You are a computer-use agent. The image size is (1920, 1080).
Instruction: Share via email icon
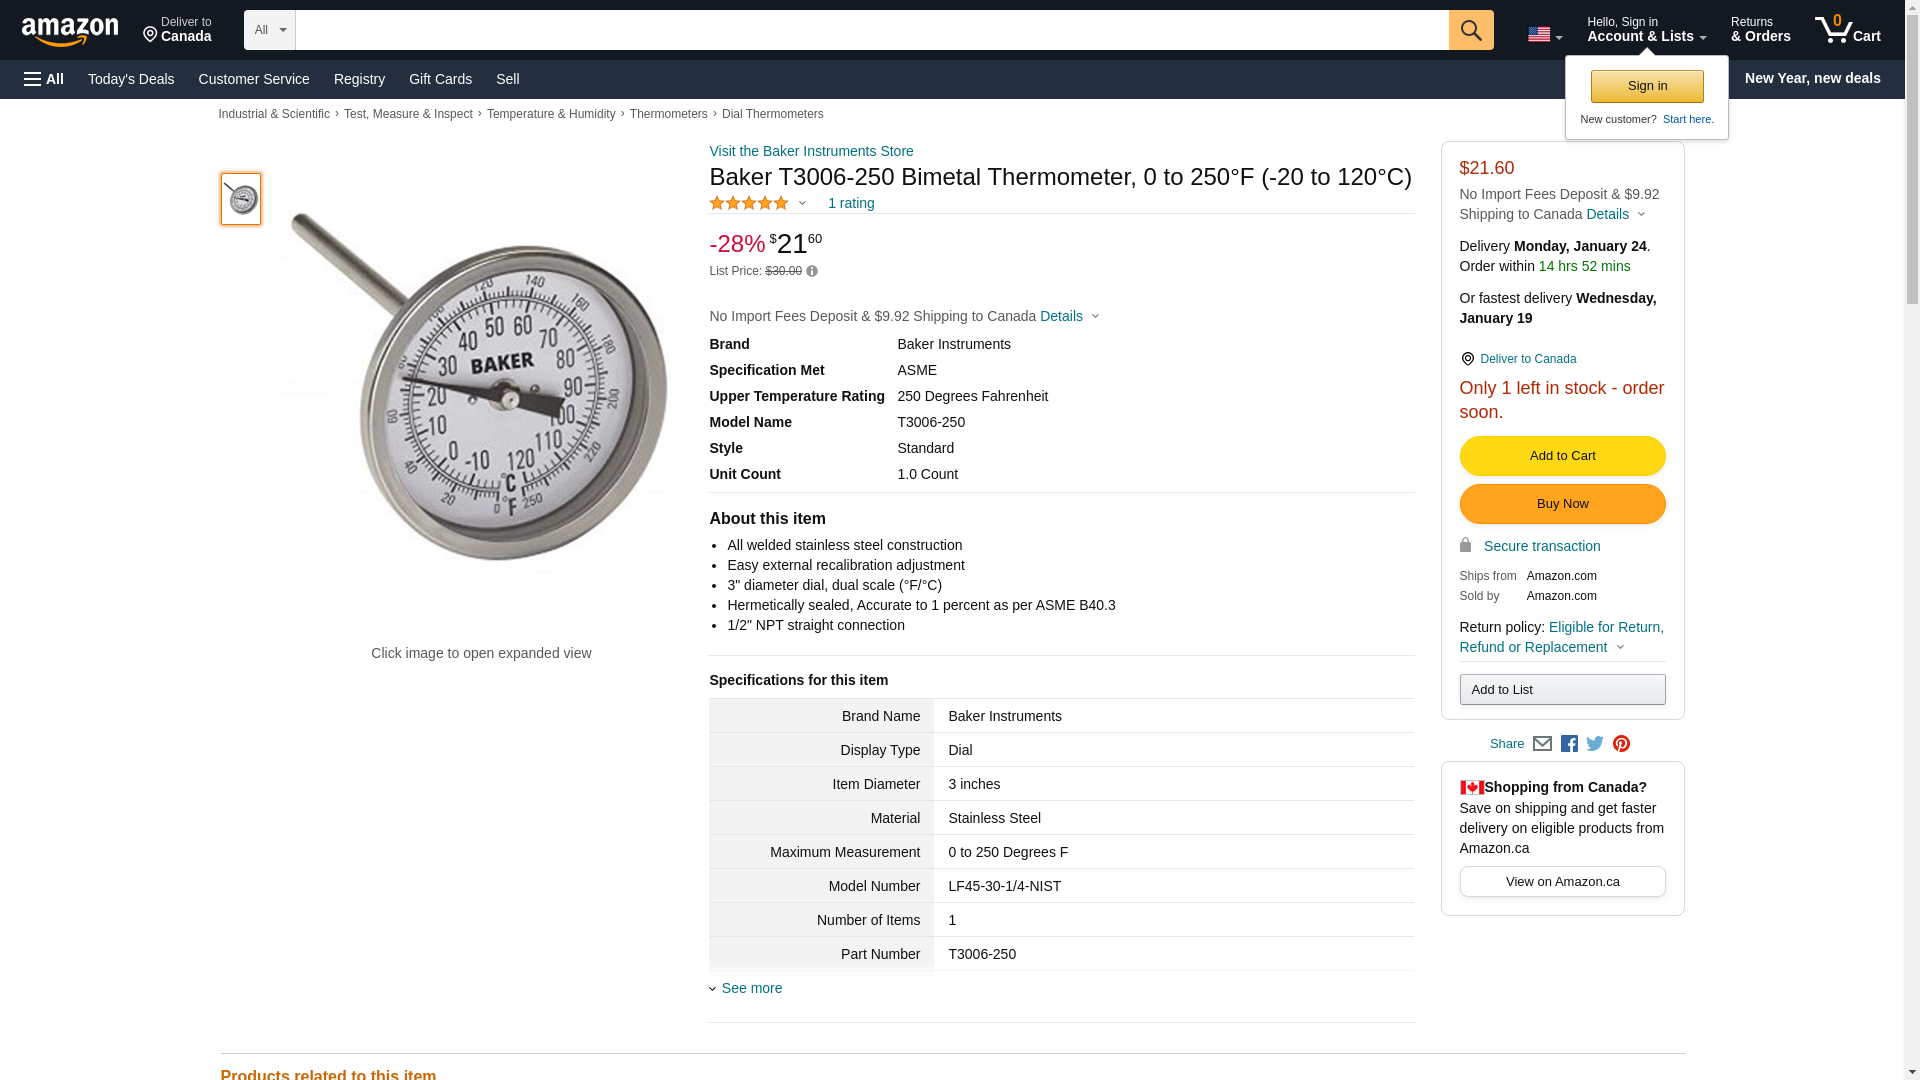tap(1542, 744)
